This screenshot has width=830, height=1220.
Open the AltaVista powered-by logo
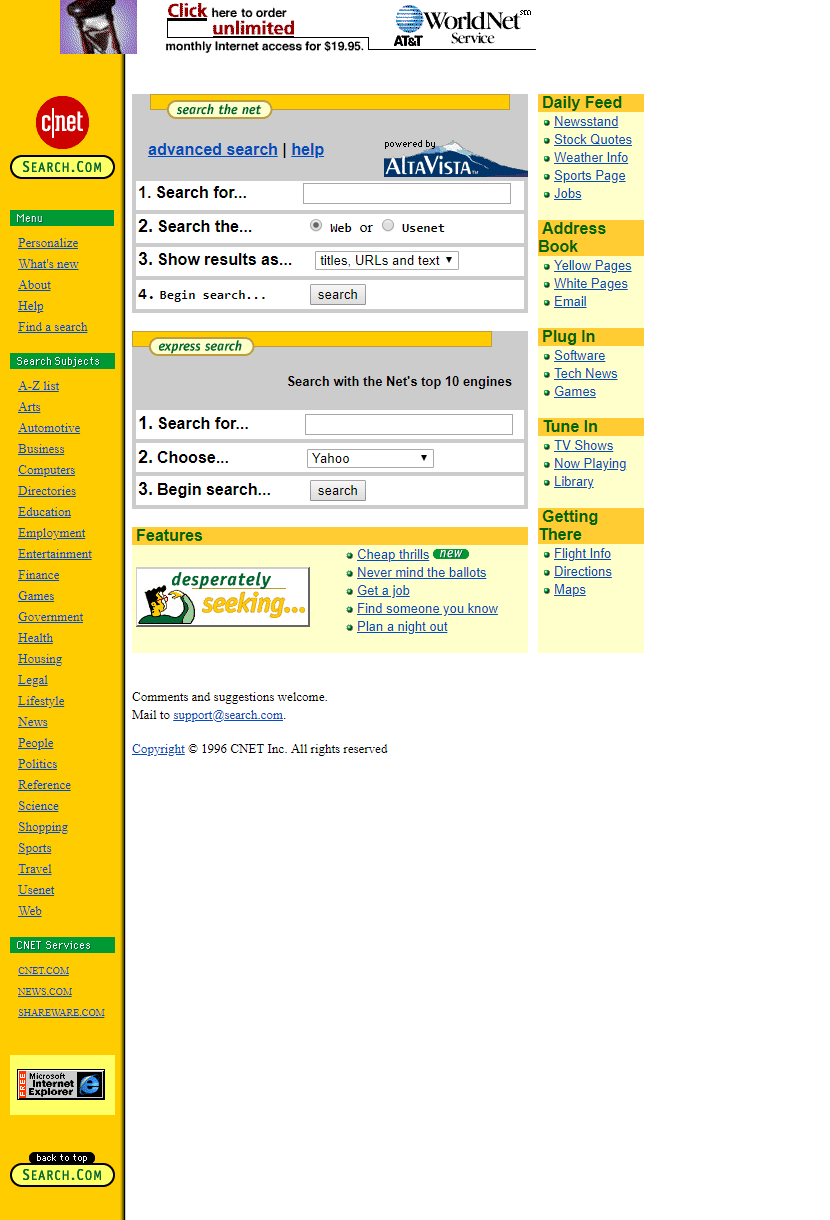(456, 158)
